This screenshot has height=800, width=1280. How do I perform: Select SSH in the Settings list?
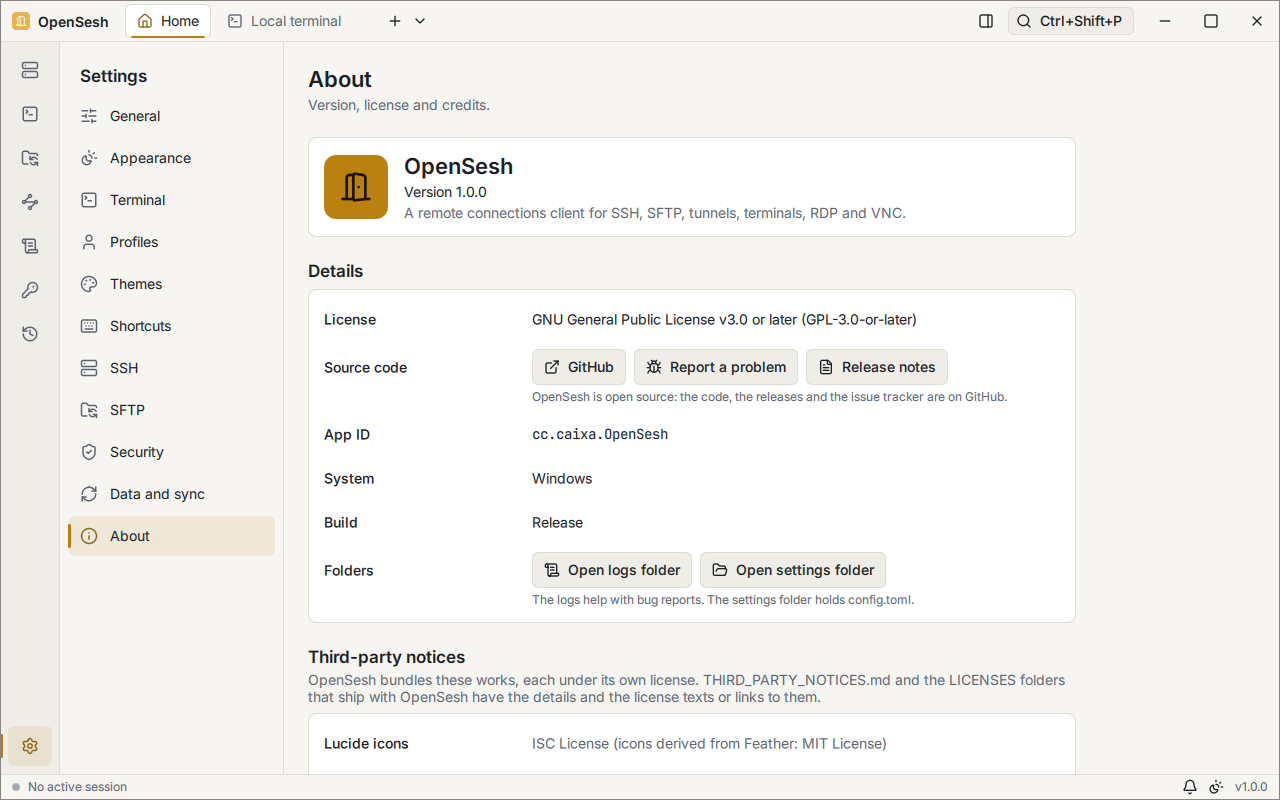pos(171,368)
